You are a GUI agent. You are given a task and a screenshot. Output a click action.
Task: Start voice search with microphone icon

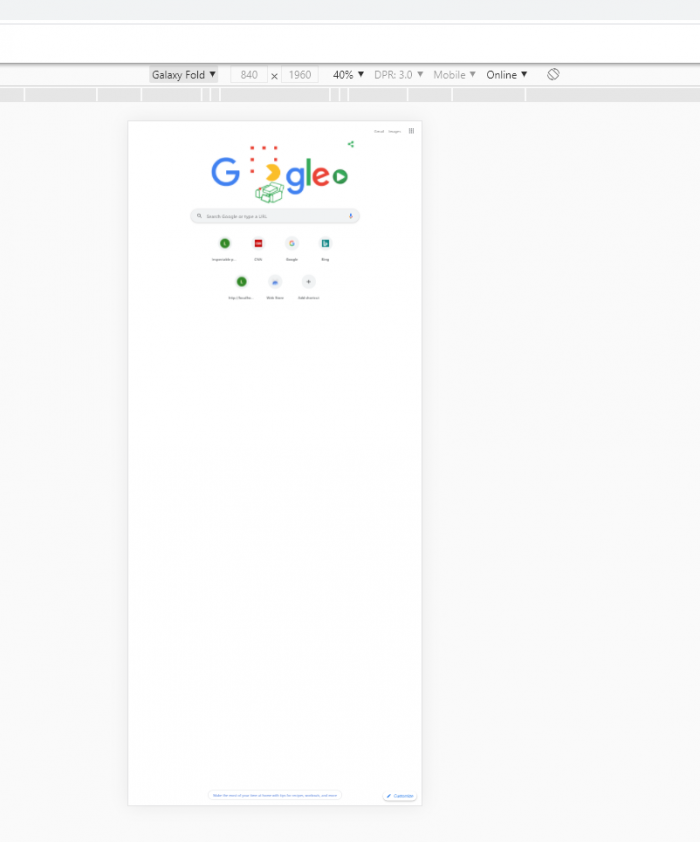[351, 216]
